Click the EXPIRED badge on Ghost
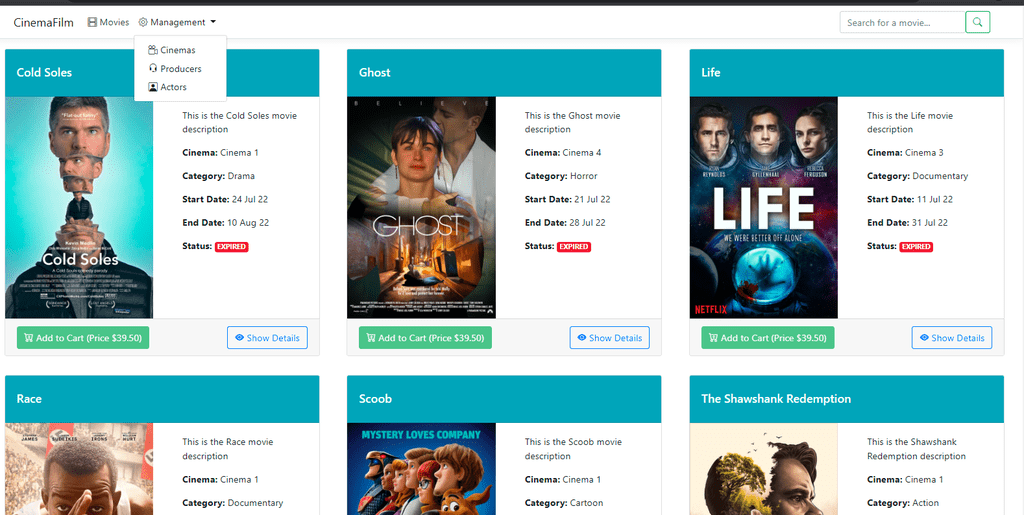Image resolution: width=1024 pixels, height=515 pixels. point(574,247)
